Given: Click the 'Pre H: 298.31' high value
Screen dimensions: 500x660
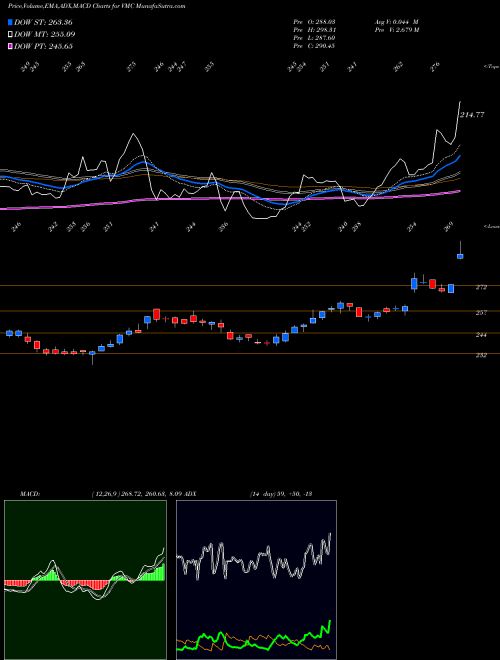Looking at the screenshot, I should tap(314, 30).
